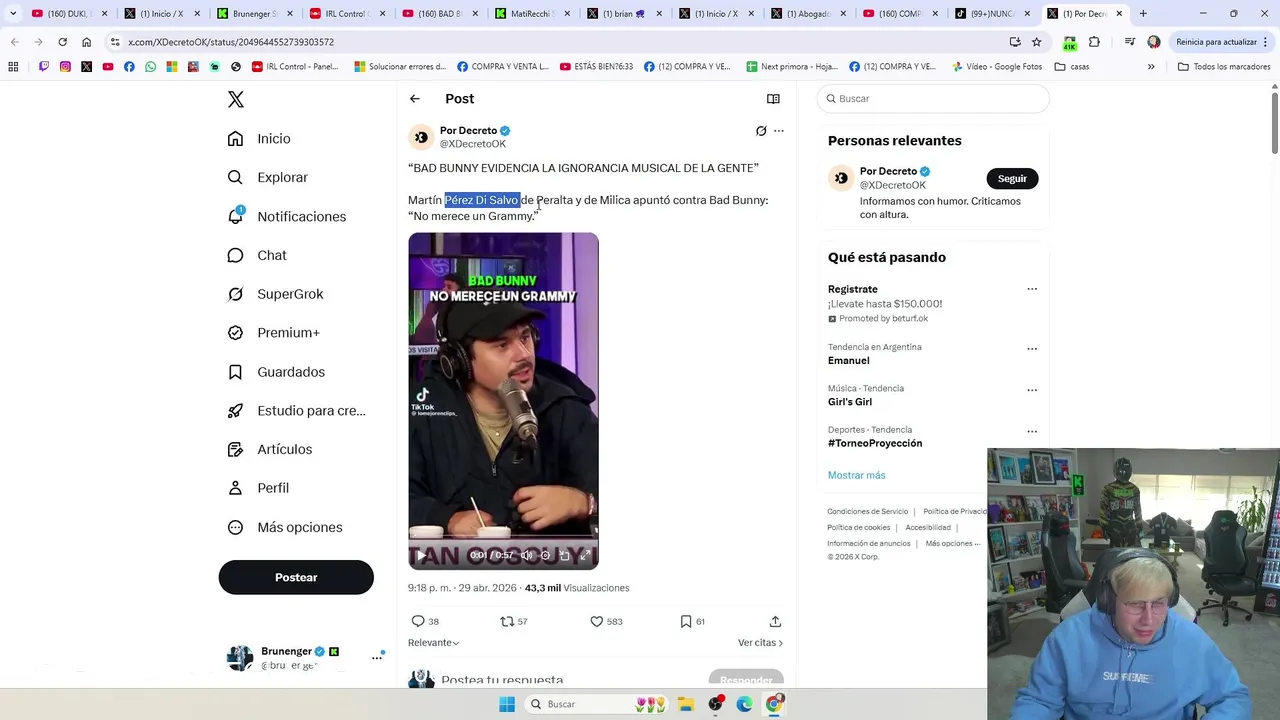Open Registrate promoted options menu

pyautogui.click(x=1032, y=289)
